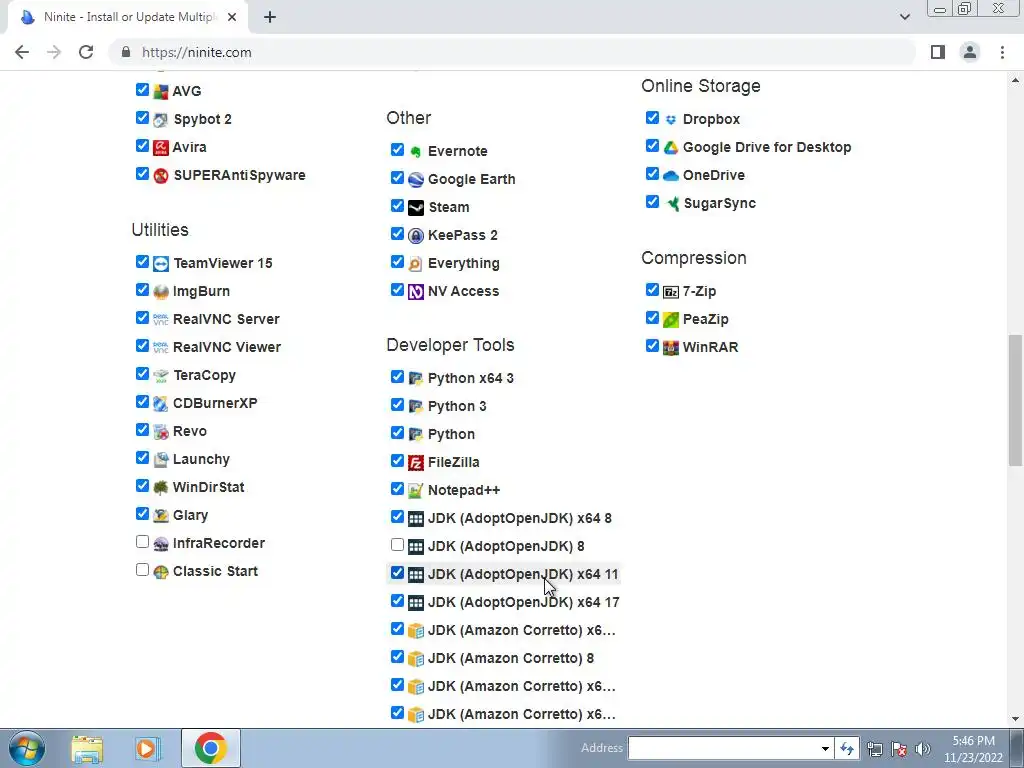Click the site lock icon in address bar
Image resolution: width=1024 pixels, height=768 pixels.
(x=127, y=52)
